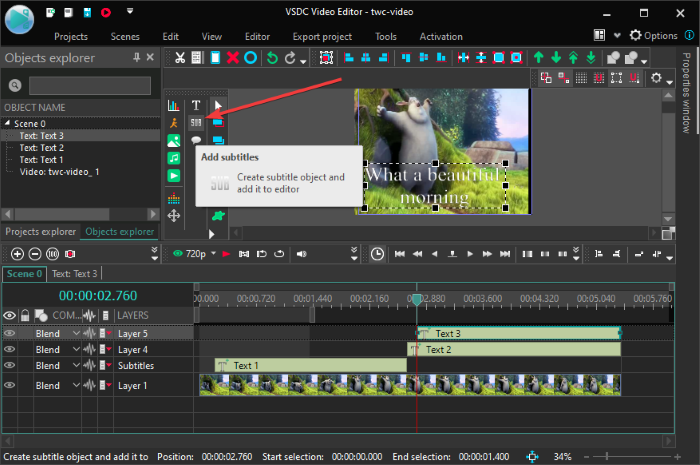The height and width of the screenshot is (465, 700).
Task: Open the Export project menu
Action: point(322,36)
